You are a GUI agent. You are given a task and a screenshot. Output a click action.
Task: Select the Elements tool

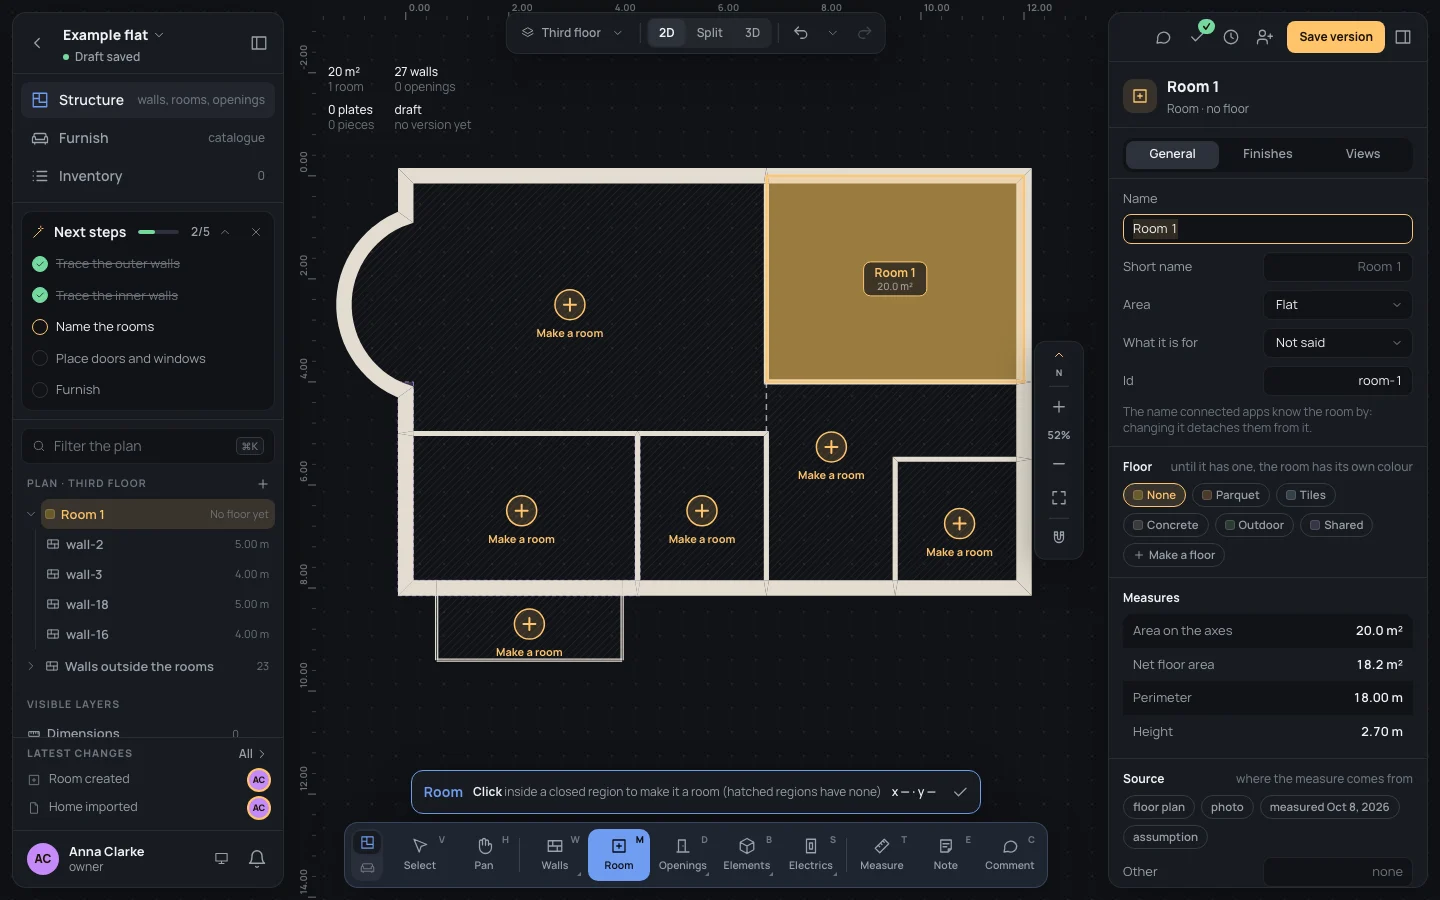click(x=747, y=855)
